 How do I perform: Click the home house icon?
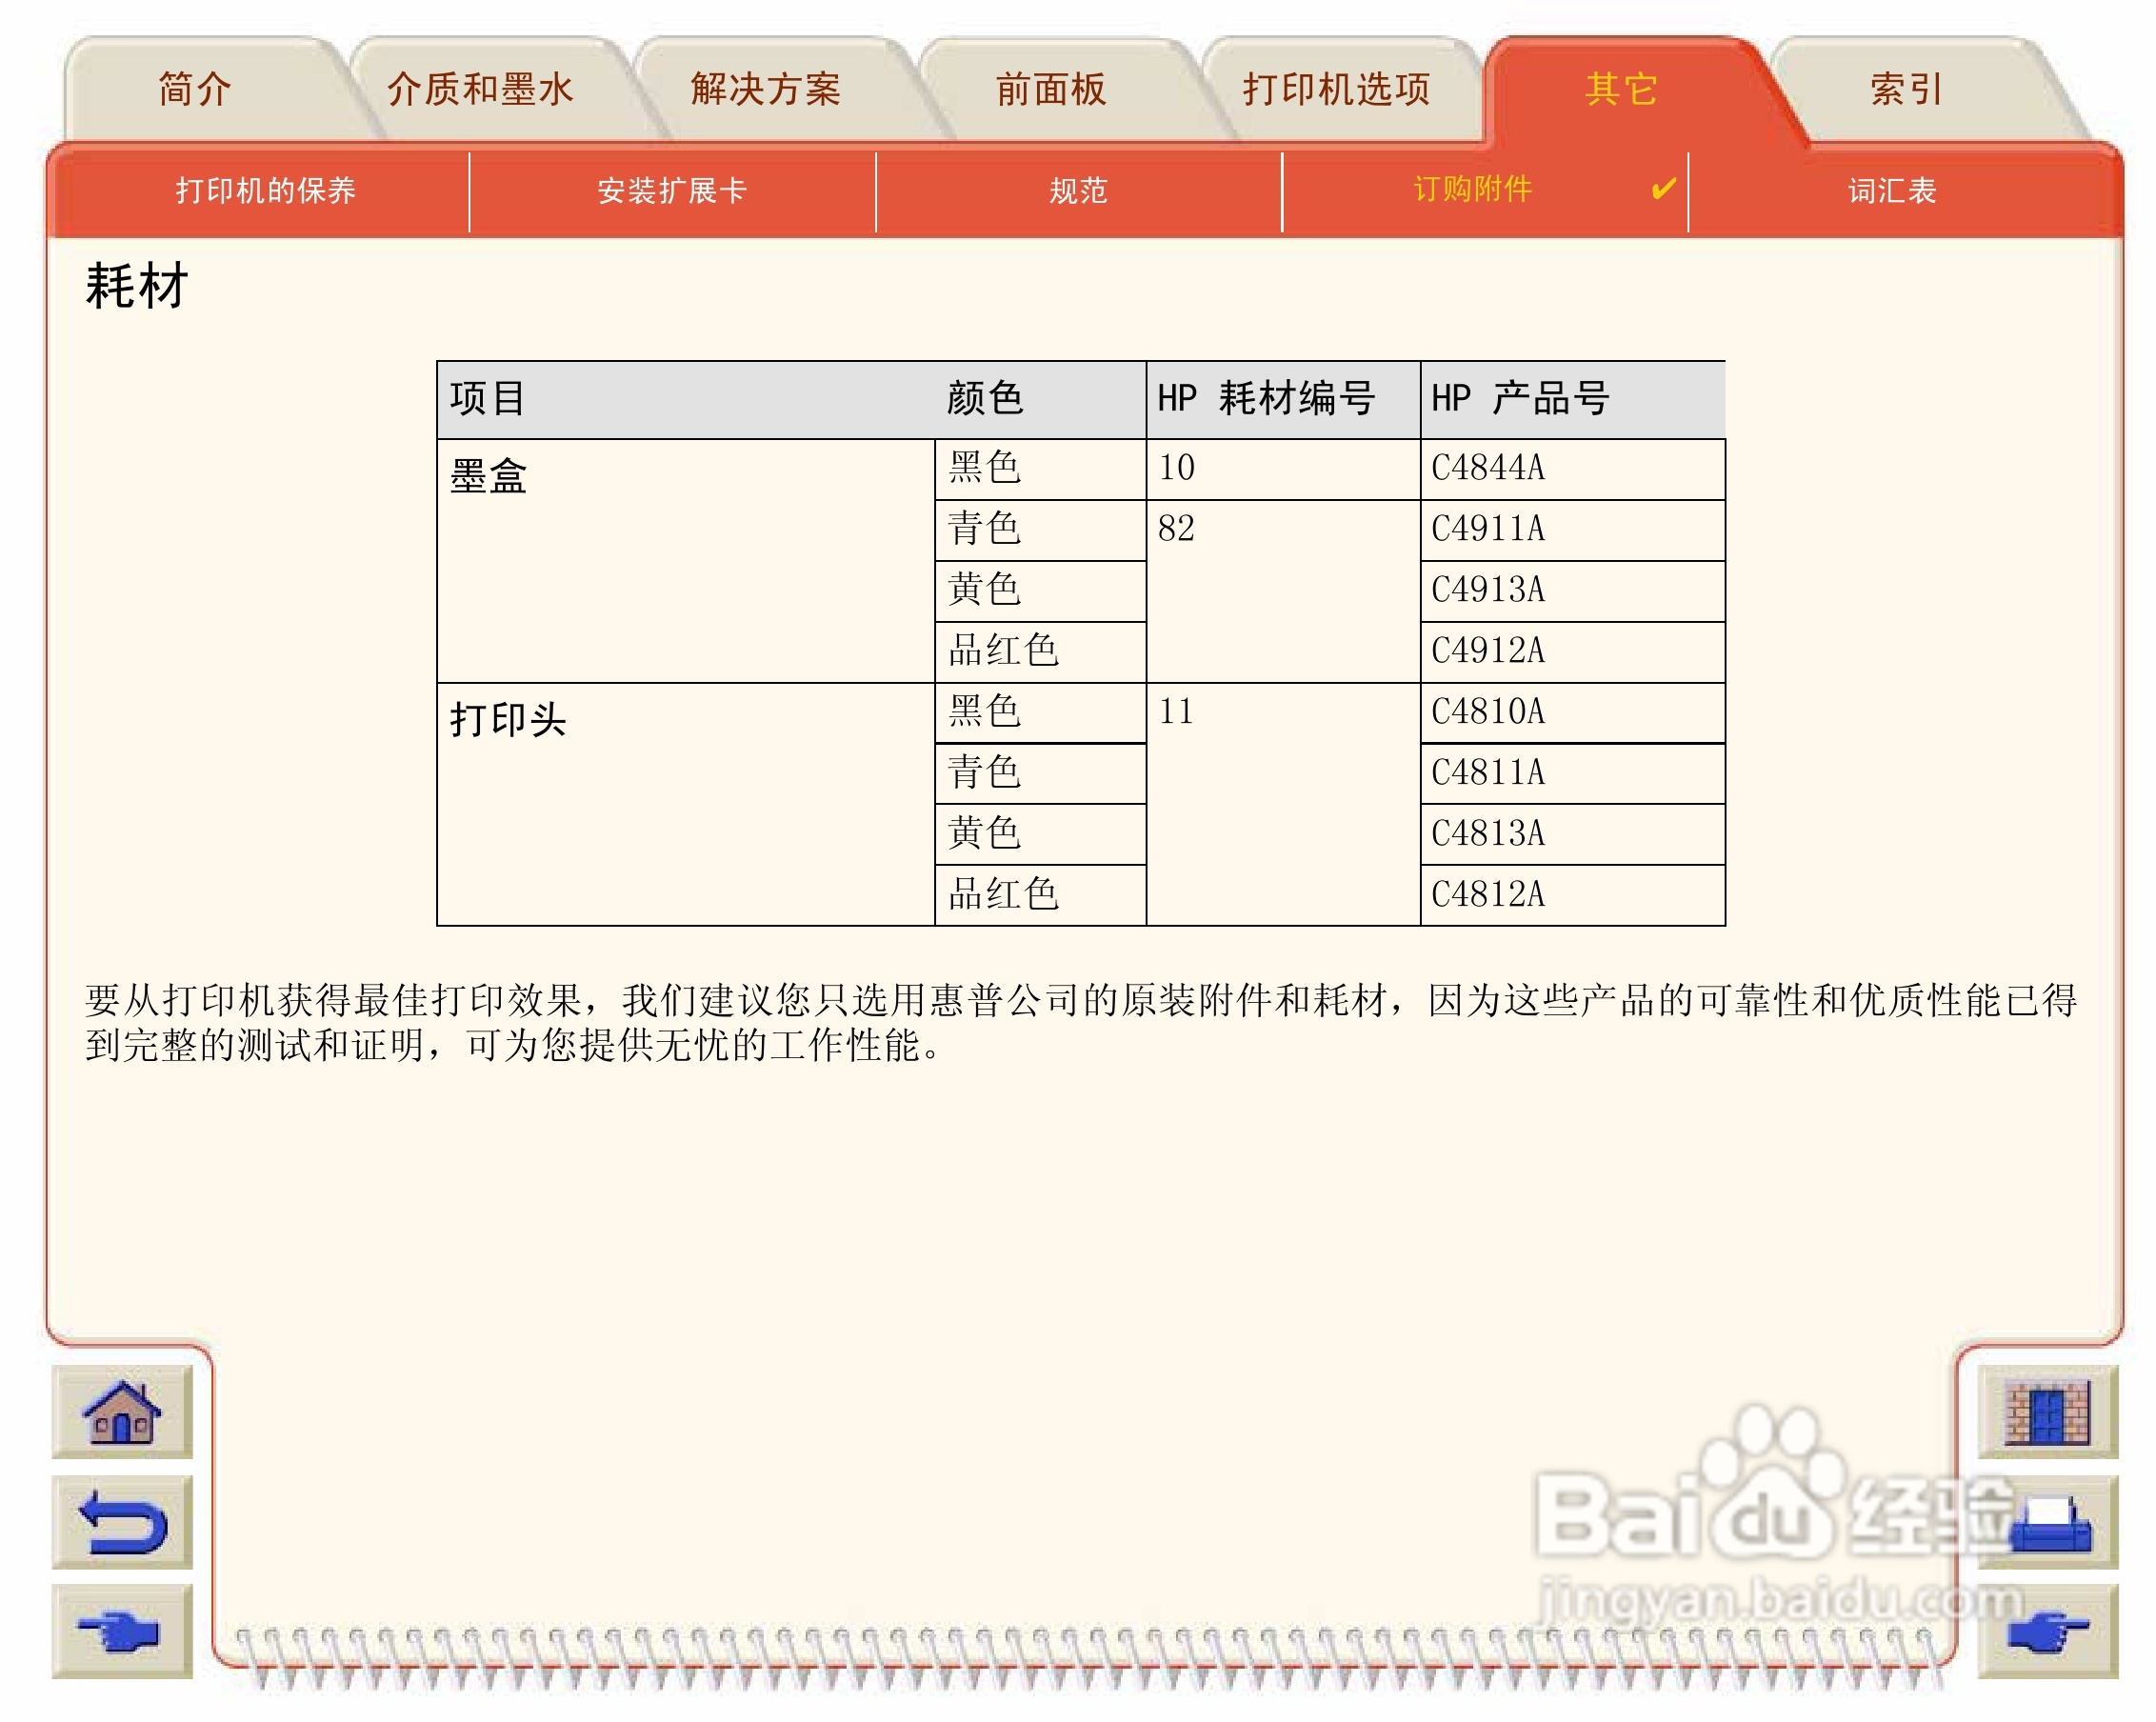point(122,1412)
